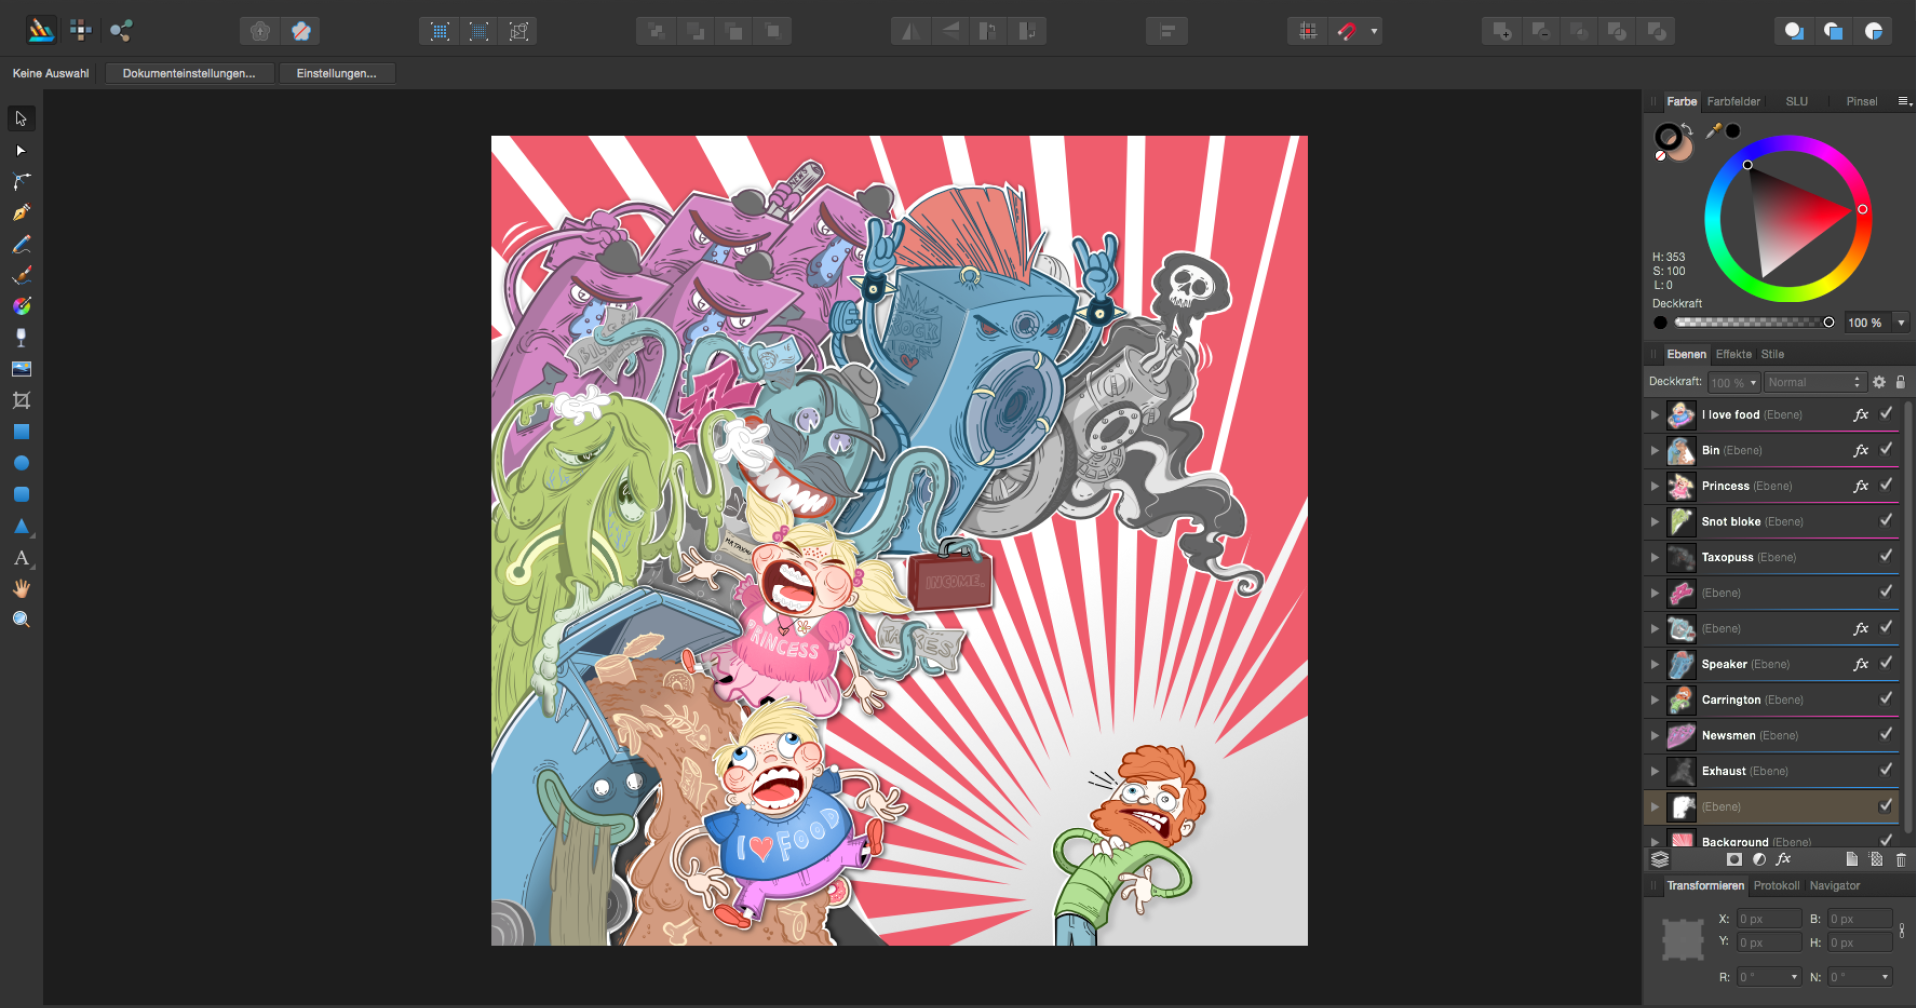Hide the I love food layer
Screen dimensions: 1916x1008
(1886, 413)
